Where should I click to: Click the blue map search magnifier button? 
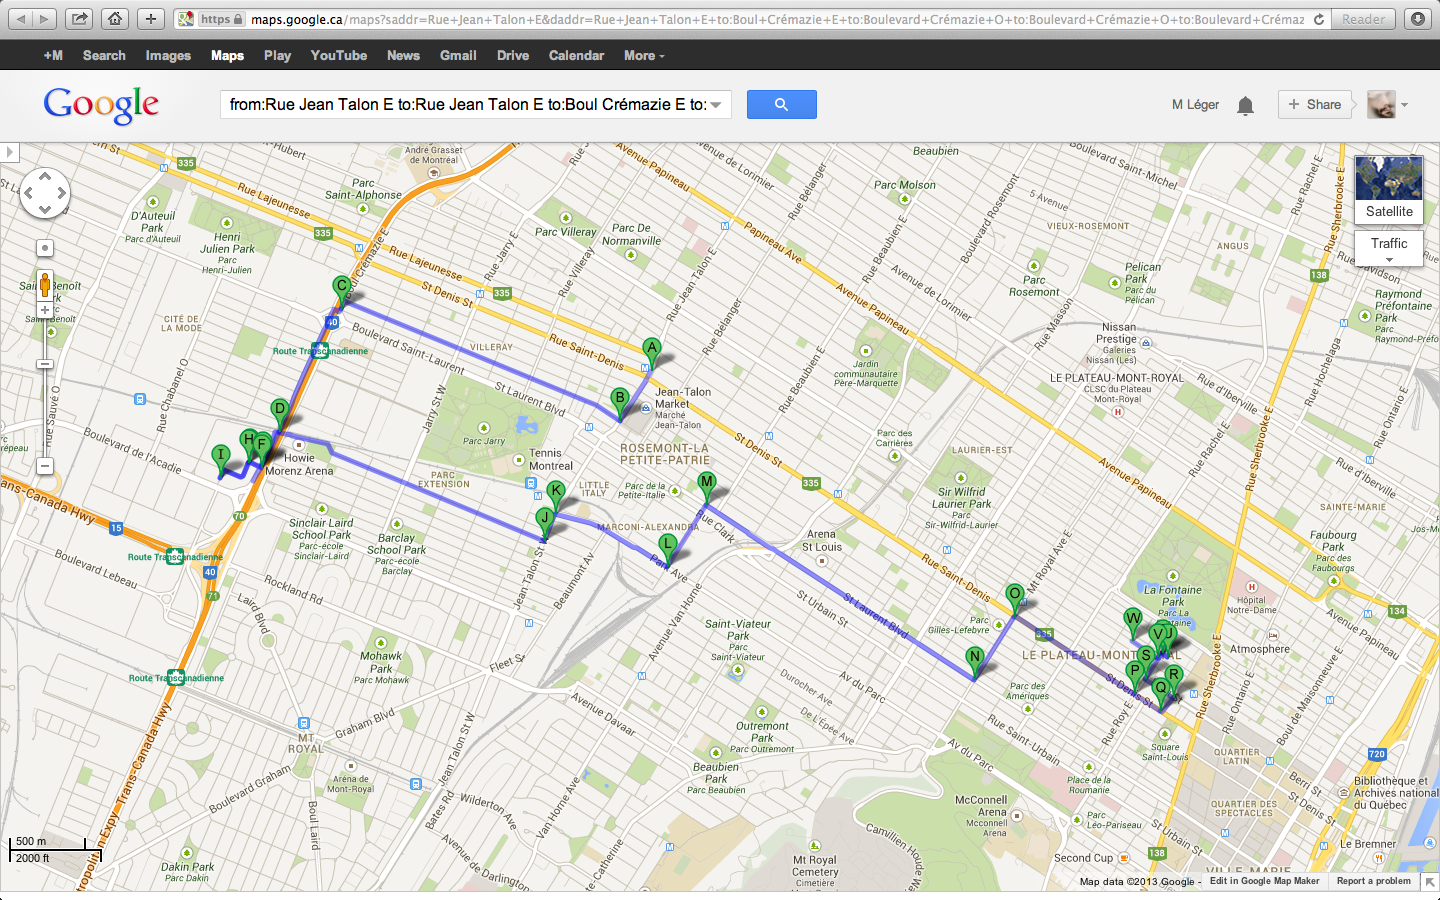pos(781,104)
